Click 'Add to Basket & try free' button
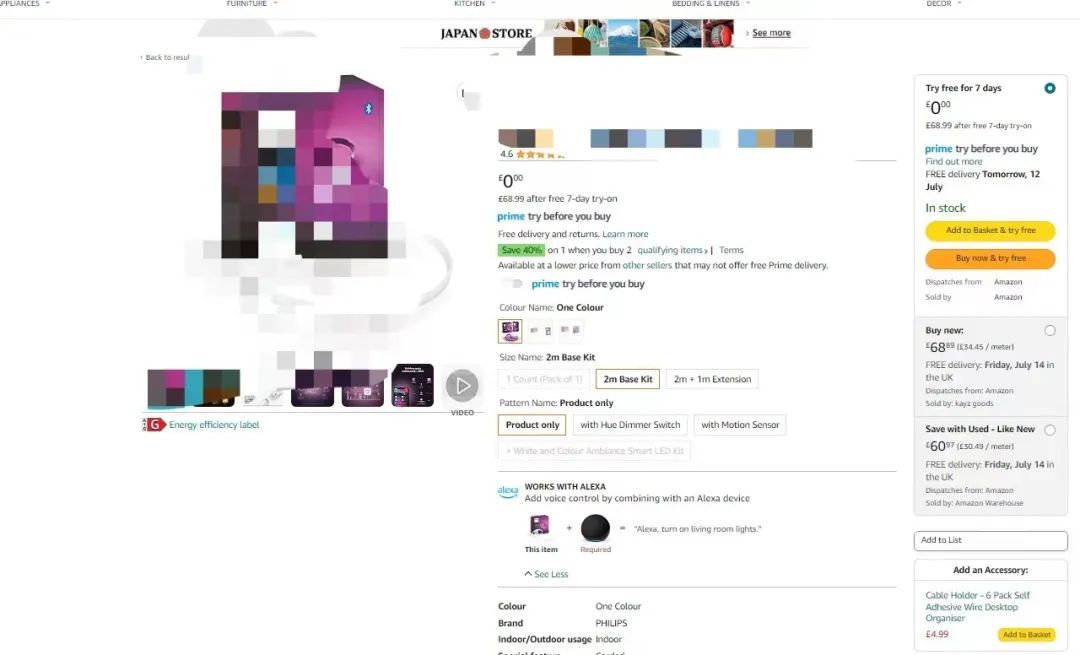 coord(990,230)
